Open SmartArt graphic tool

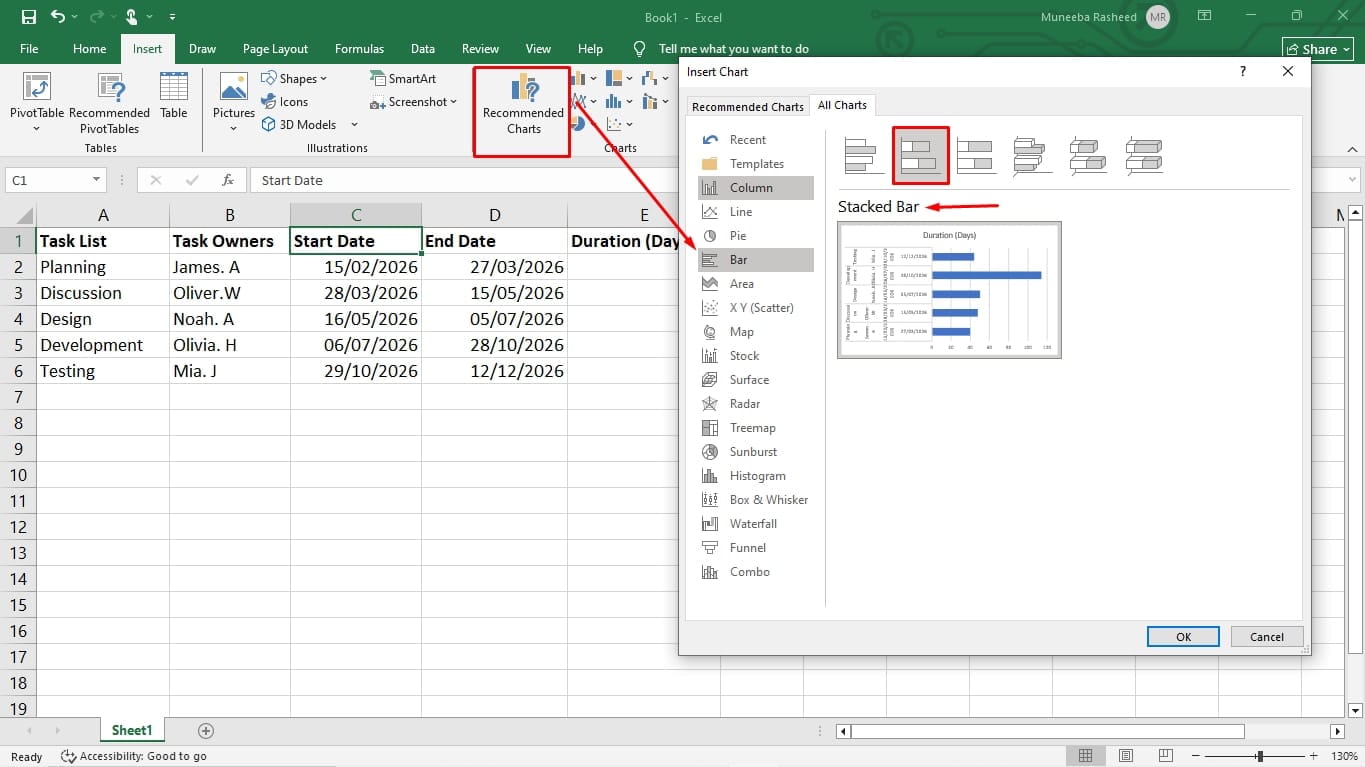pyautogui.click(x=402, y=78)
